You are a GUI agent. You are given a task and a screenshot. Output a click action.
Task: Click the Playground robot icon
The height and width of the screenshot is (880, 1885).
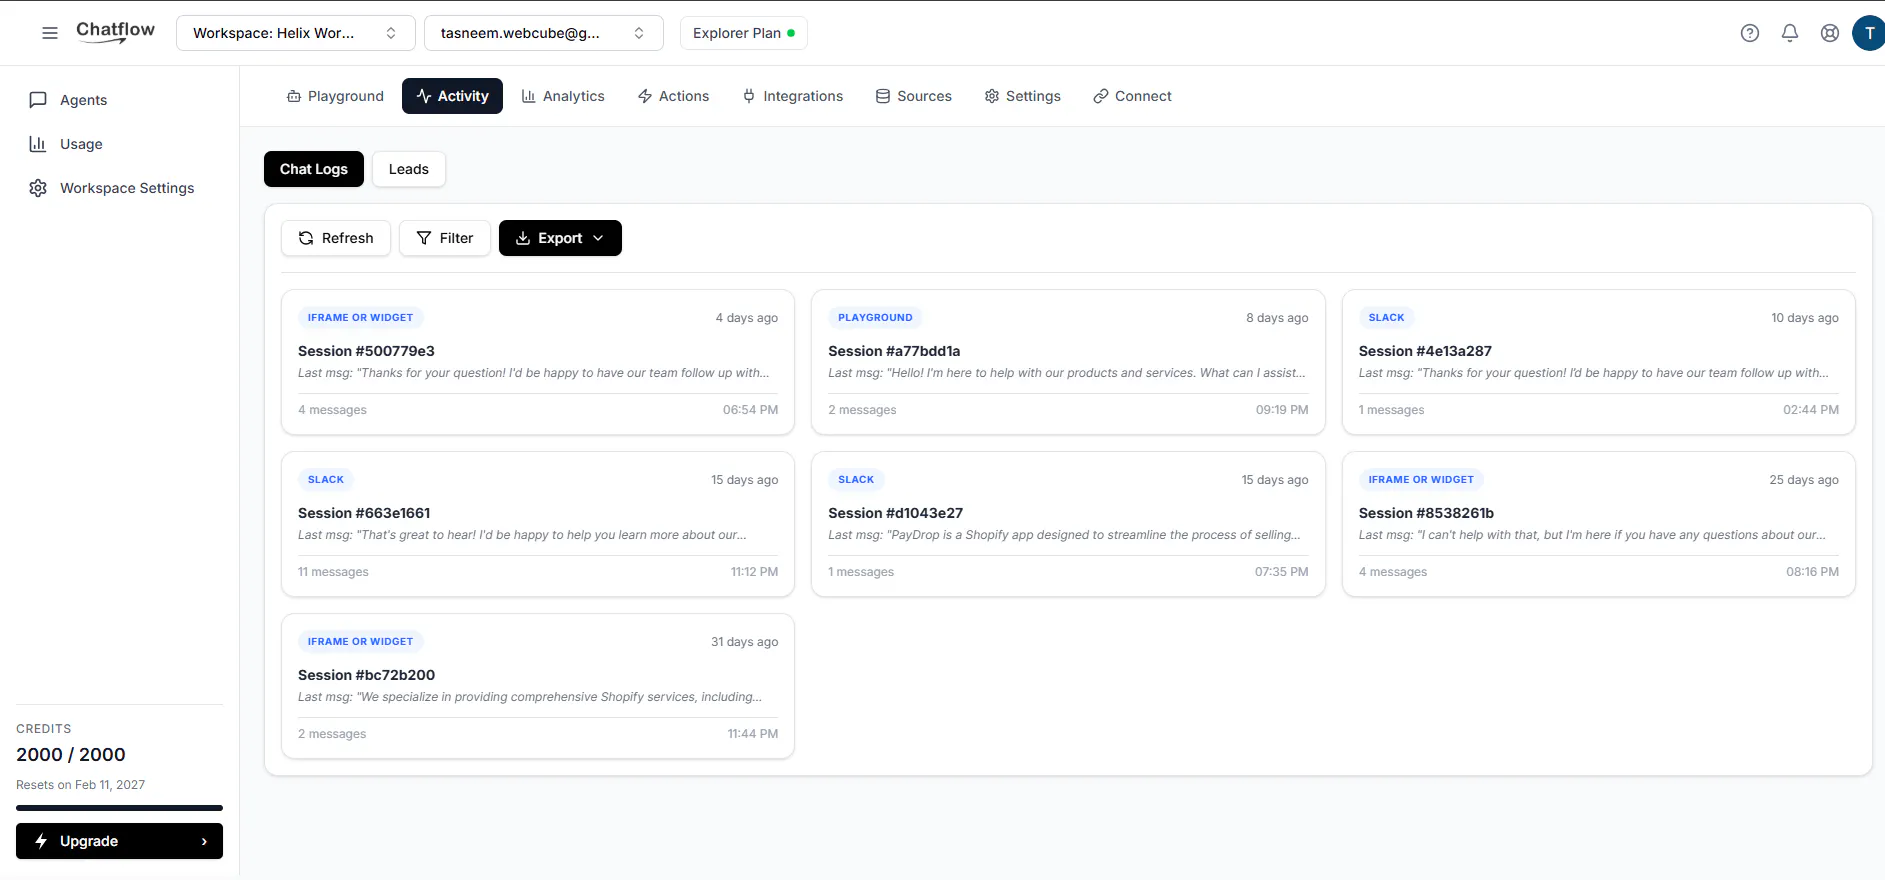294,96
